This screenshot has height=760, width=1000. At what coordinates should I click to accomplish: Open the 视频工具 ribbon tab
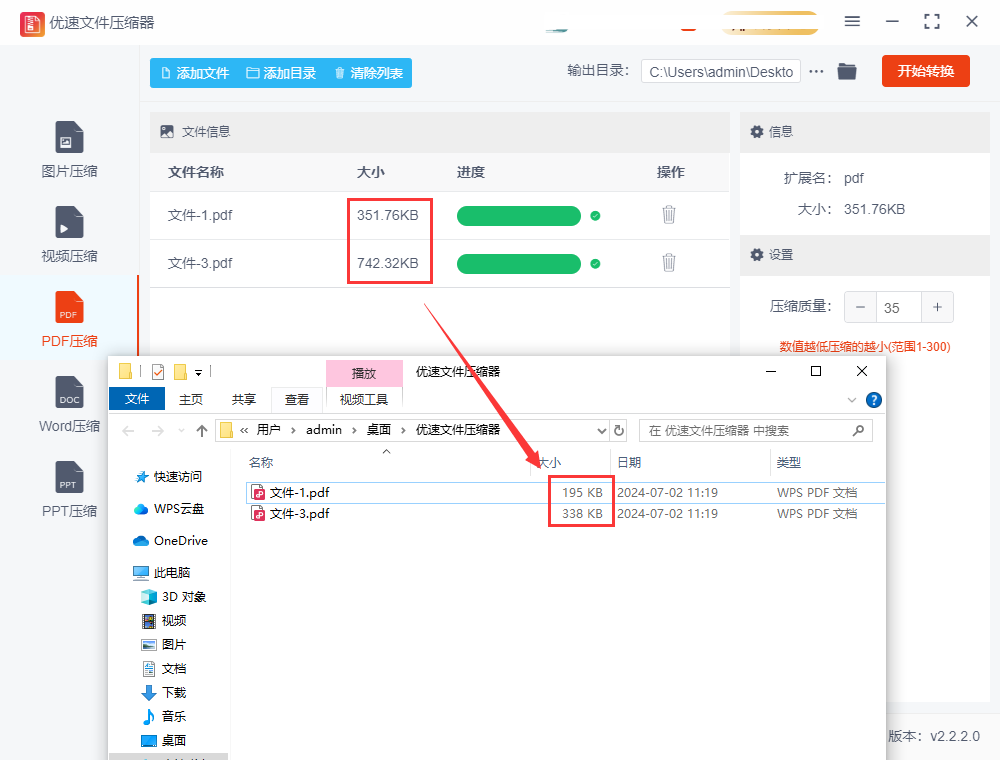click(x=364, y=400)
